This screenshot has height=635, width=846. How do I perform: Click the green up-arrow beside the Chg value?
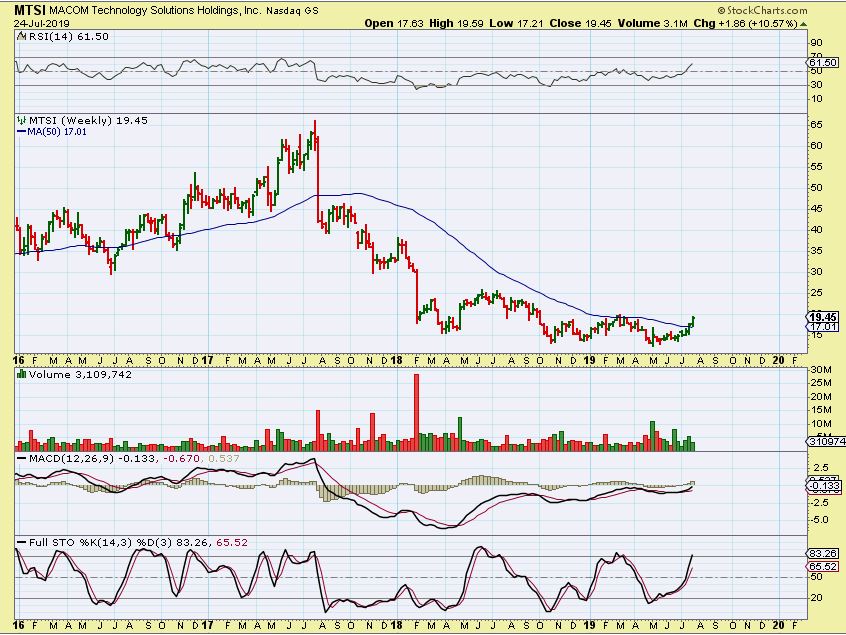pyautogui.click(x=803, y=24)
